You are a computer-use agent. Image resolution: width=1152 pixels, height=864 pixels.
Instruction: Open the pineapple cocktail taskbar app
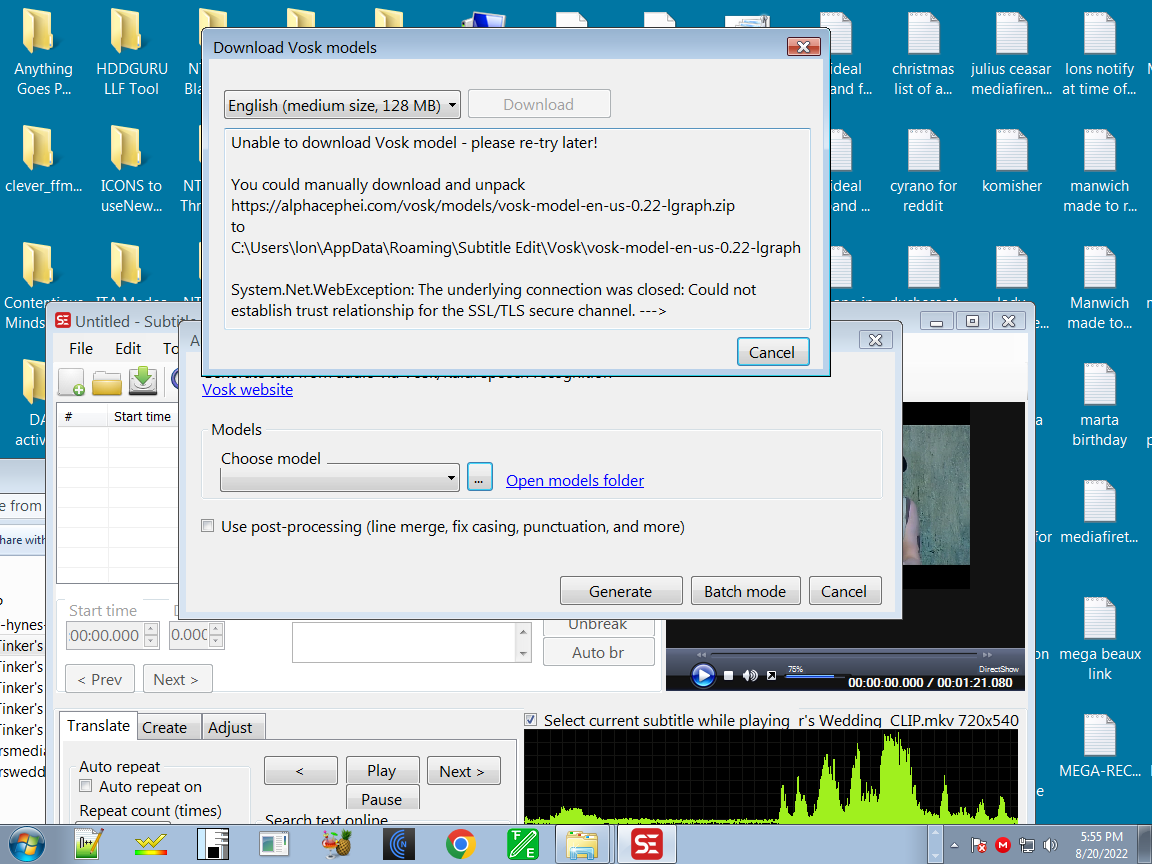pyautogui.click(x=336, y=845)
